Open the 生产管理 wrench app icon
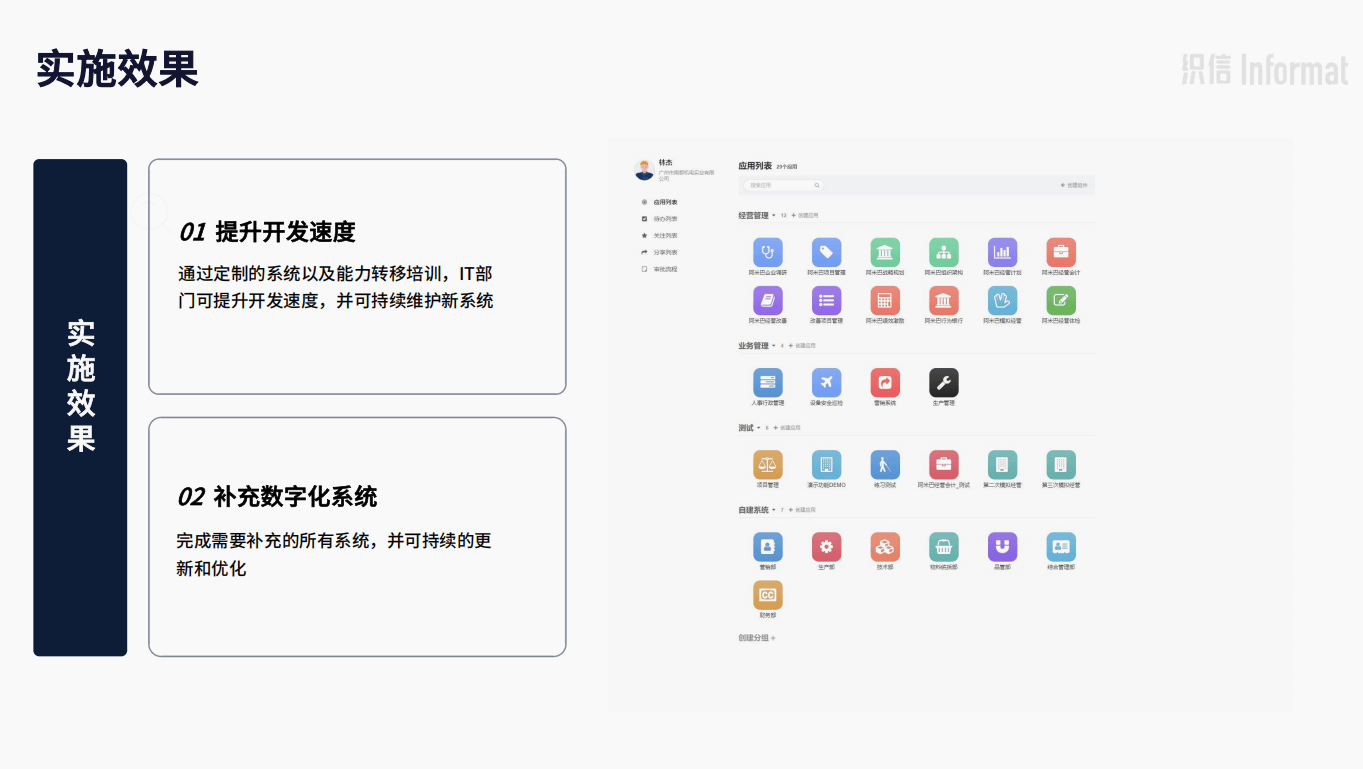Image resolution: width=1363 pixels, height=769 pixels. coord(943,383)
